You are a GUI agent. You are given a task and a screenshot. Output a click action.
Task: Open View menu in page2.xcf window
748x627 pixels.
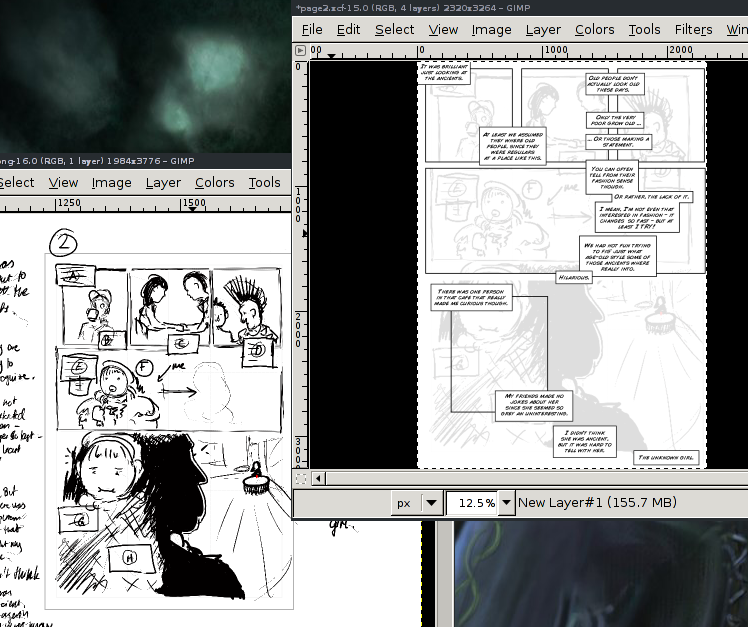(443, 30)
